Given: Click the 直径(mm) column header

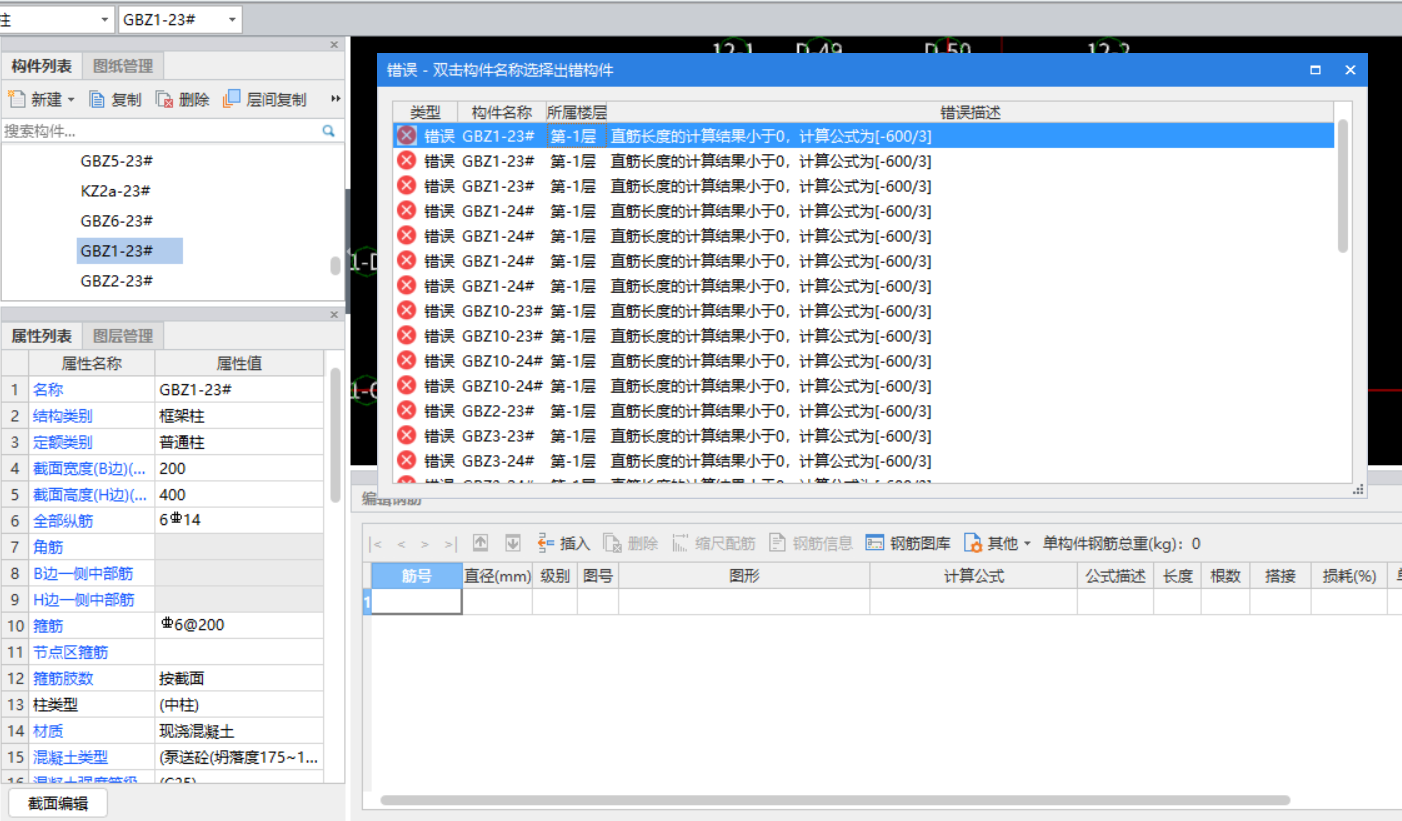Looking at the screenshot, I should 497,576.
